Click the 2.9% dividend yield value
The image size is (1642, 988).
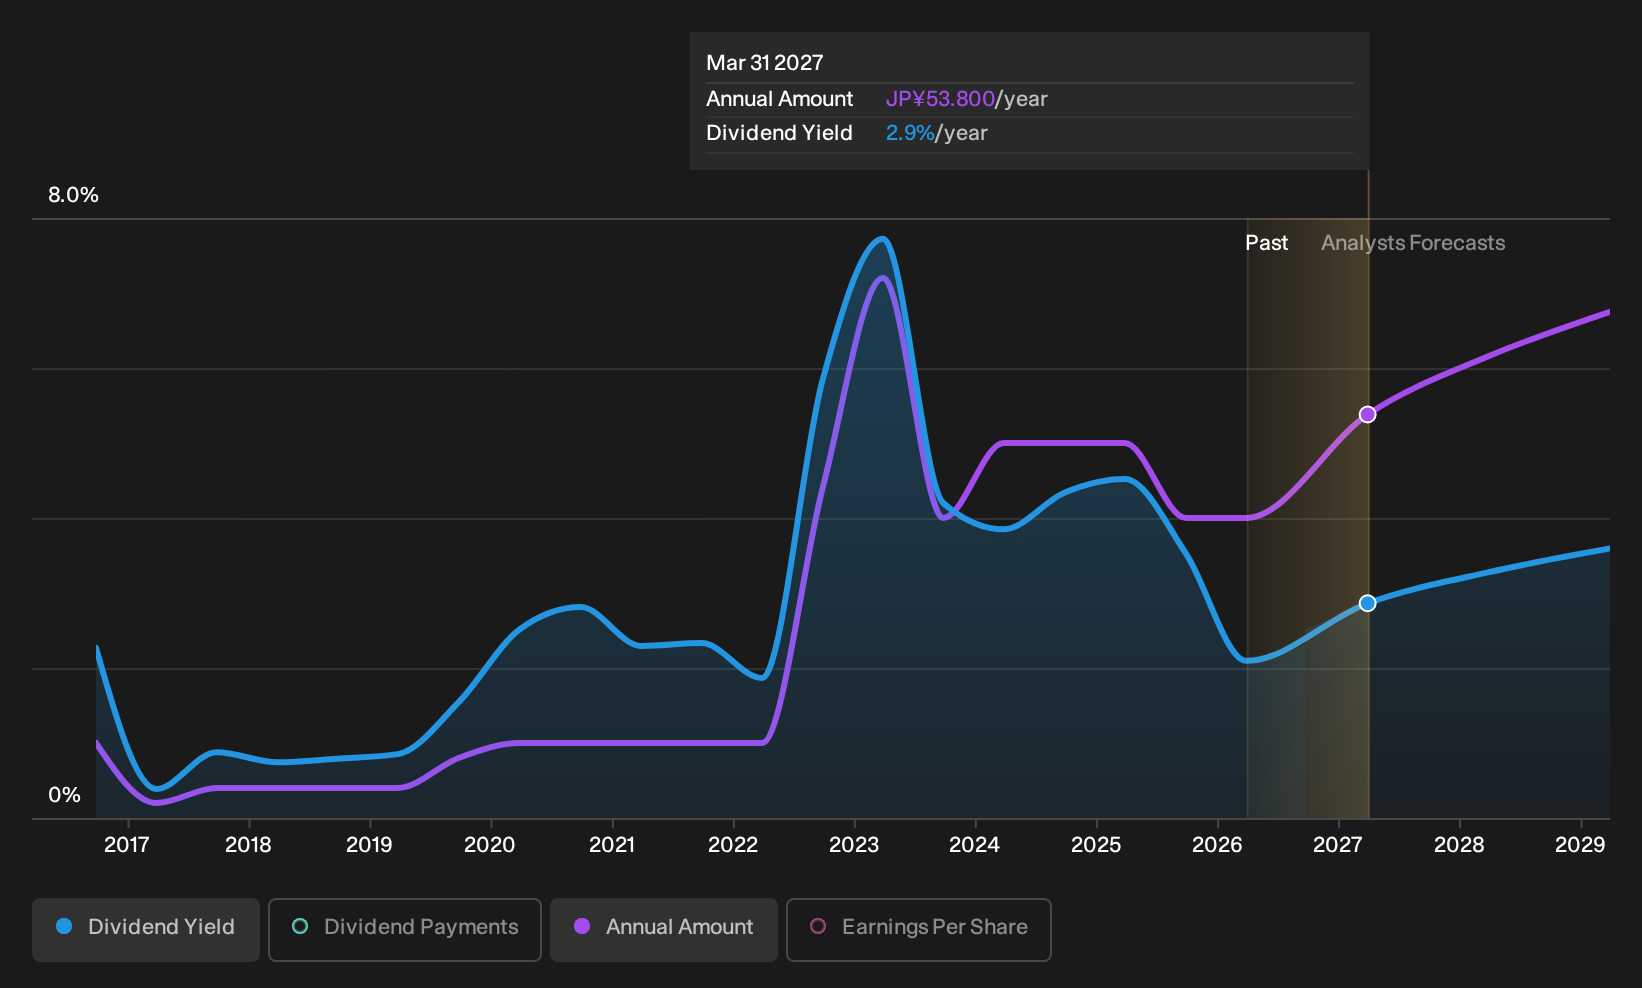pyautogui.click(x=910, y=133)
